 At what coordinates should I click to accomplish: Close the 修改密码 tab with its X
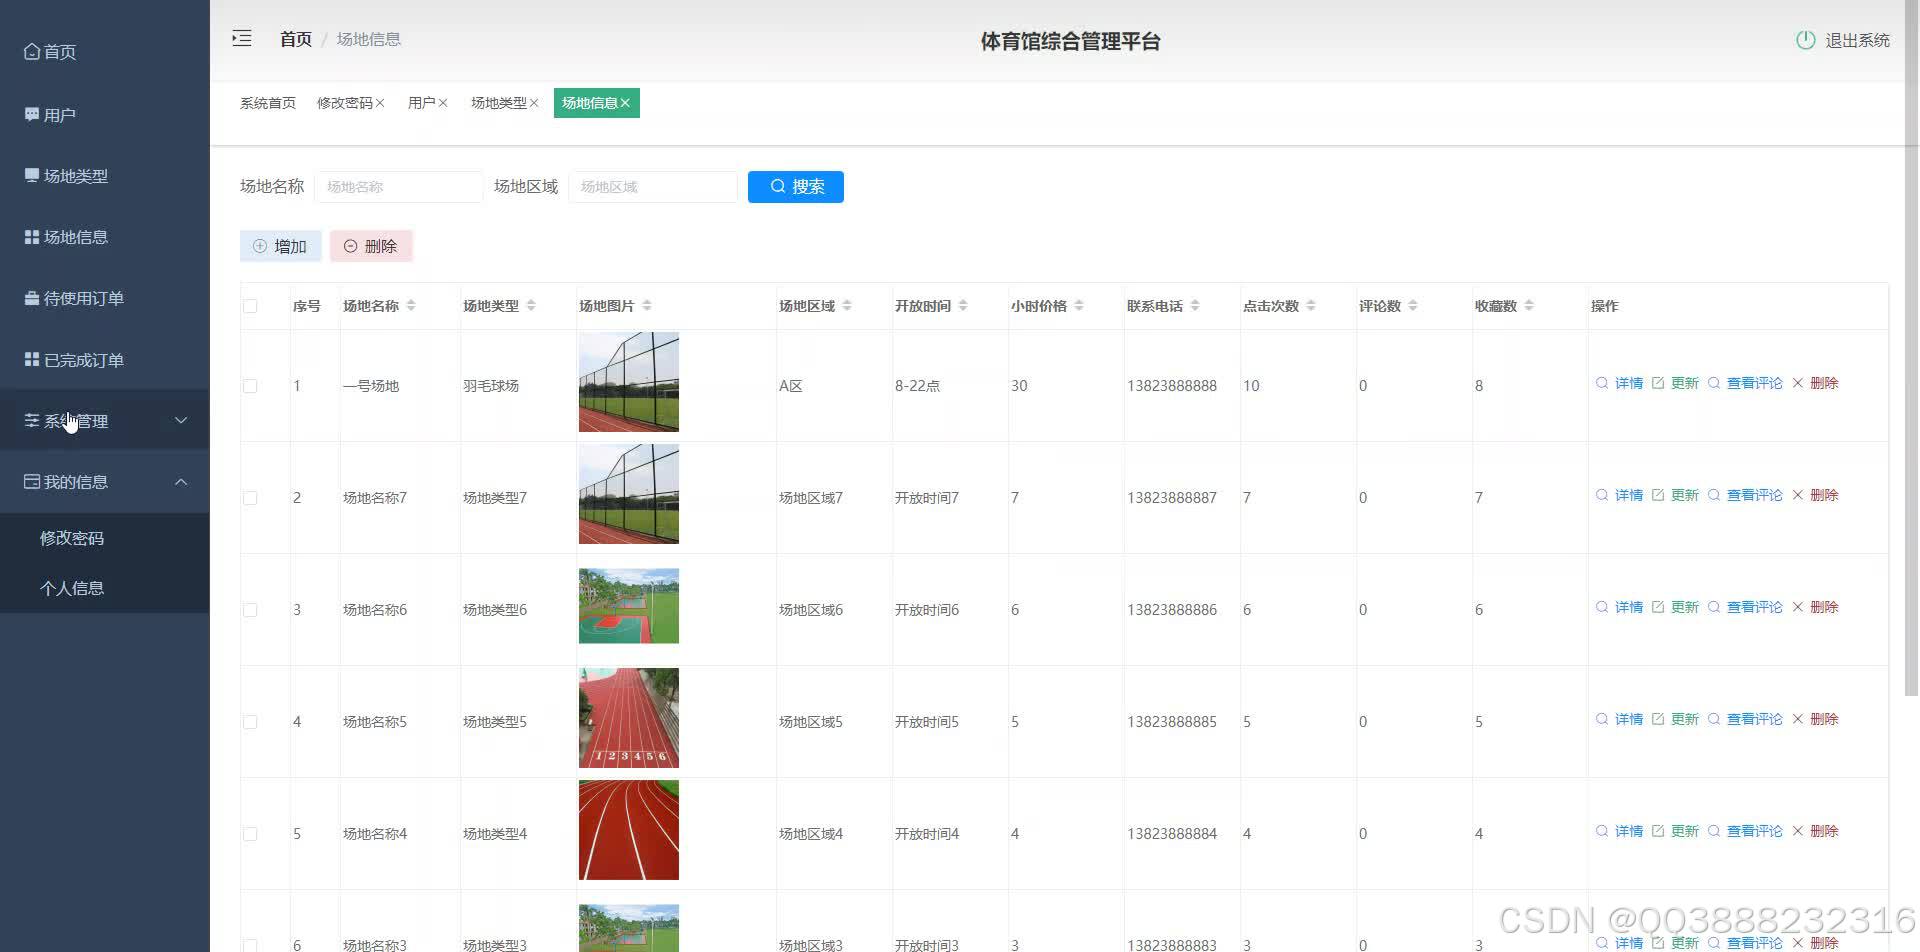click(380, 103)
